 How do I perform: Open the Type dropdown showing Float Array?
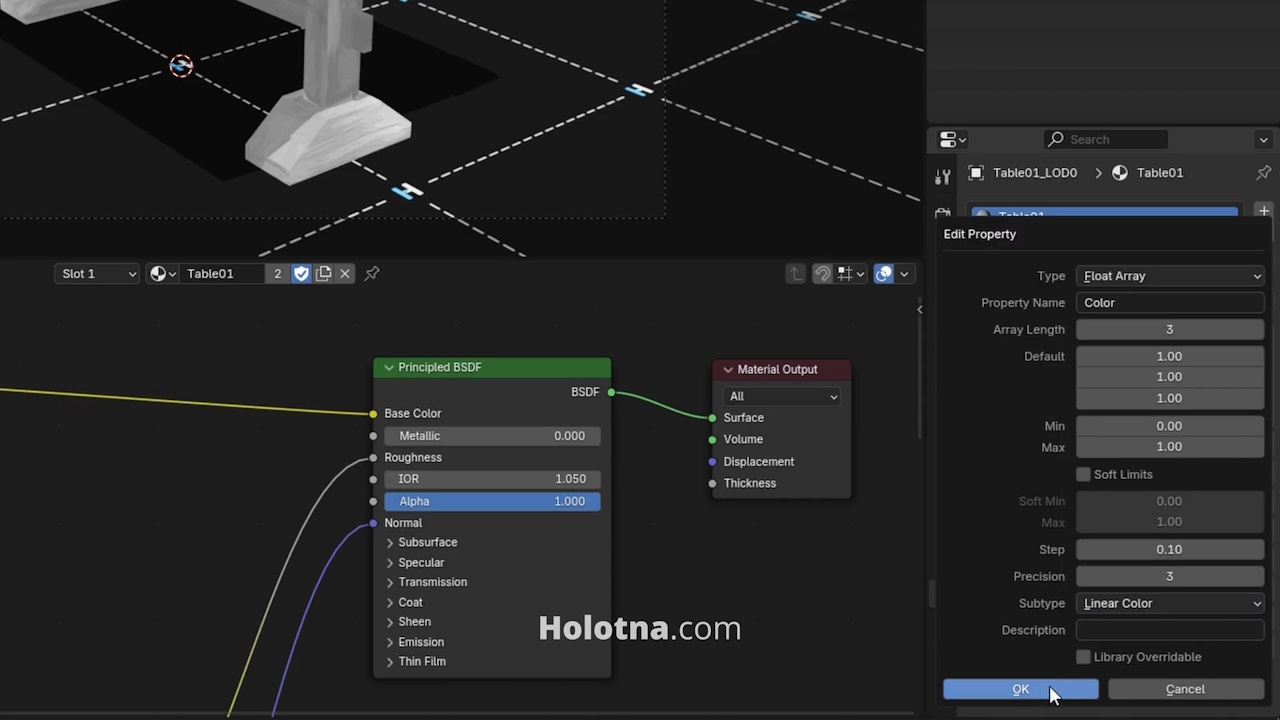(1171, 276)
